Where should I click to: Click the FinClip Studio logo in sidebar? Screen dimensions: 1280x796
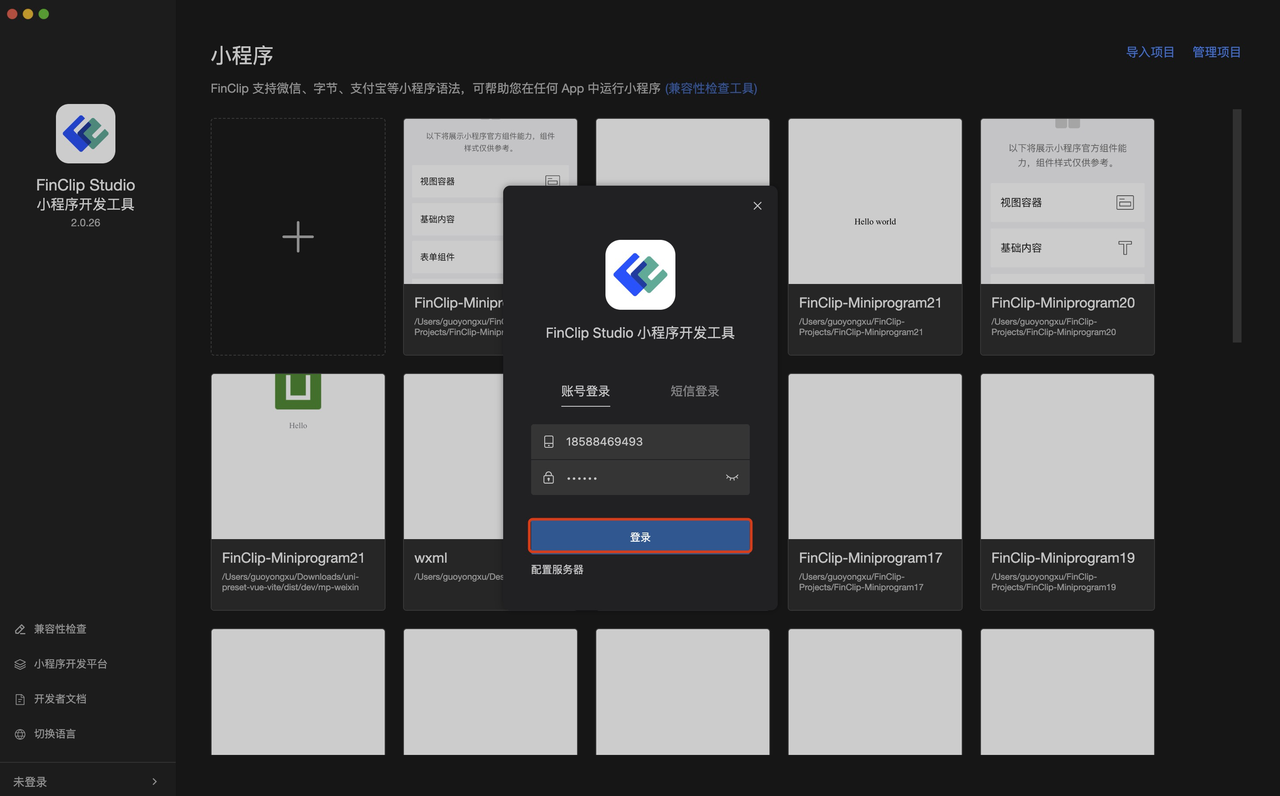click(x=85, y=134)
